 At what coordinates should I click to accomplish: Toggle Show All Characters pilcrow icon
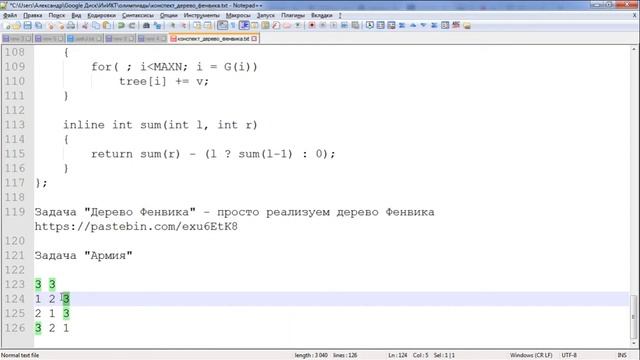pos(233,25)
